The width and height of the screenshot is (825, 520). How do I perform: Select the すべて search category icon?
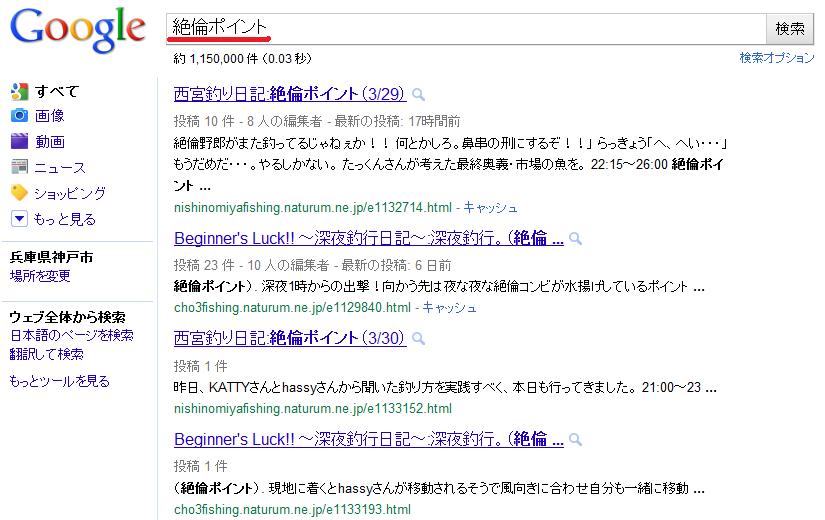tap(19, 92)
